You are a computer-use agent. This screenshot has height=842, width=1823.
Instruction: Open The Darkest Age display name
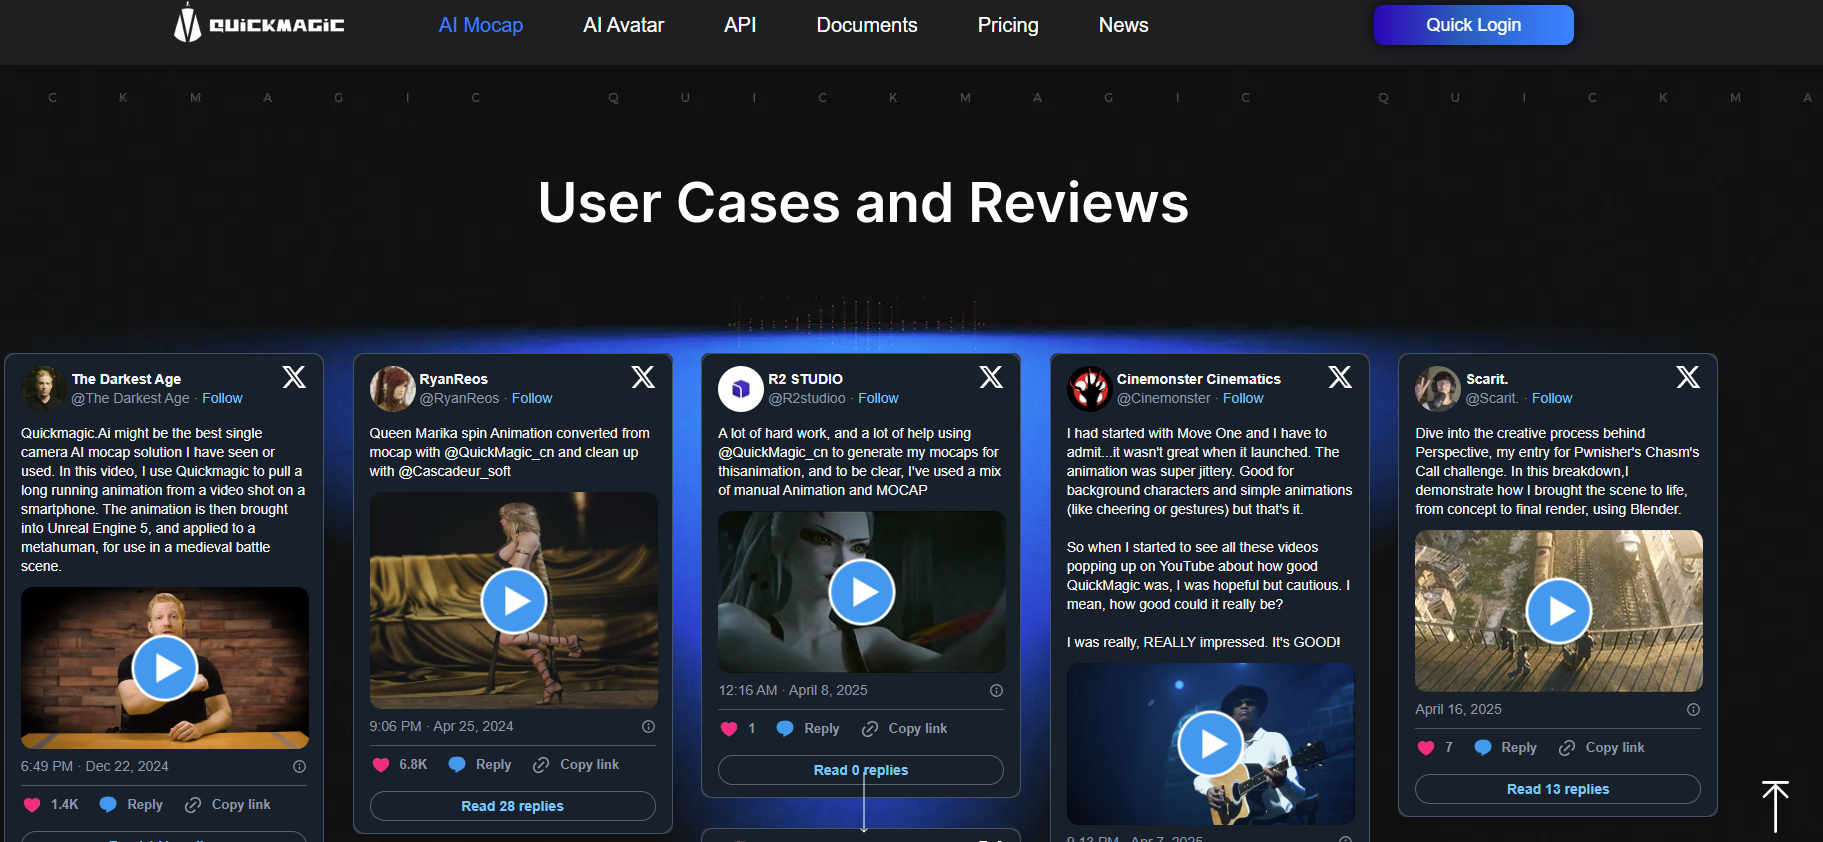pyautogui.click(x=126, y=379)
